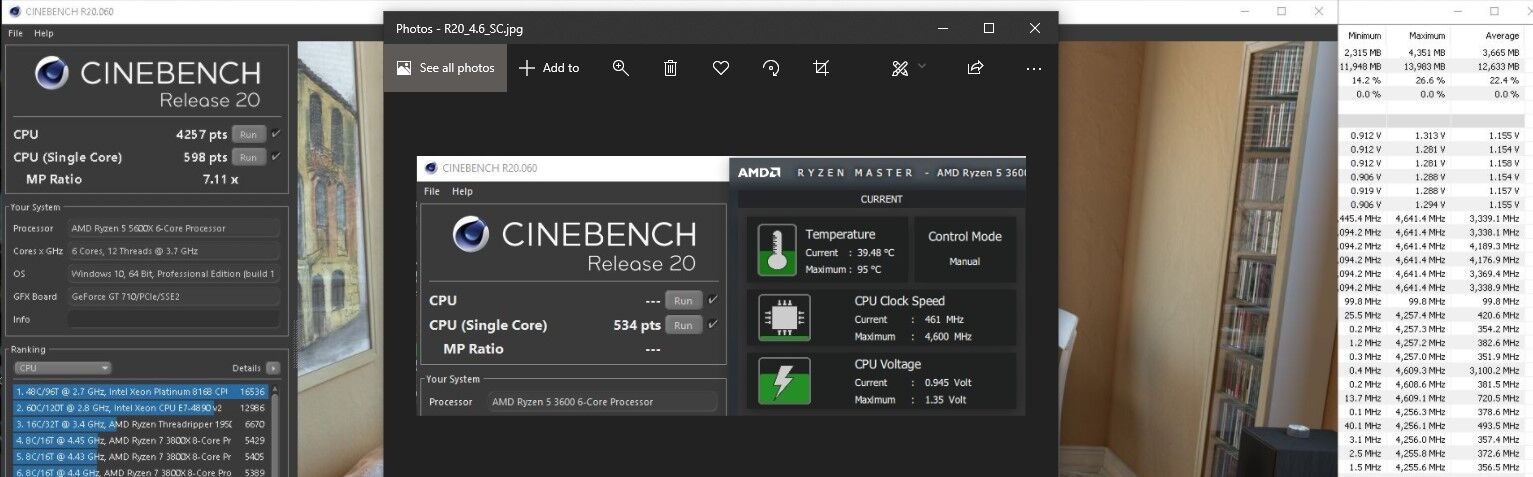Expand the ranking Details arrow button
Image resolution: width=1533 pixels, height=477 pixels.
point(273,368)
